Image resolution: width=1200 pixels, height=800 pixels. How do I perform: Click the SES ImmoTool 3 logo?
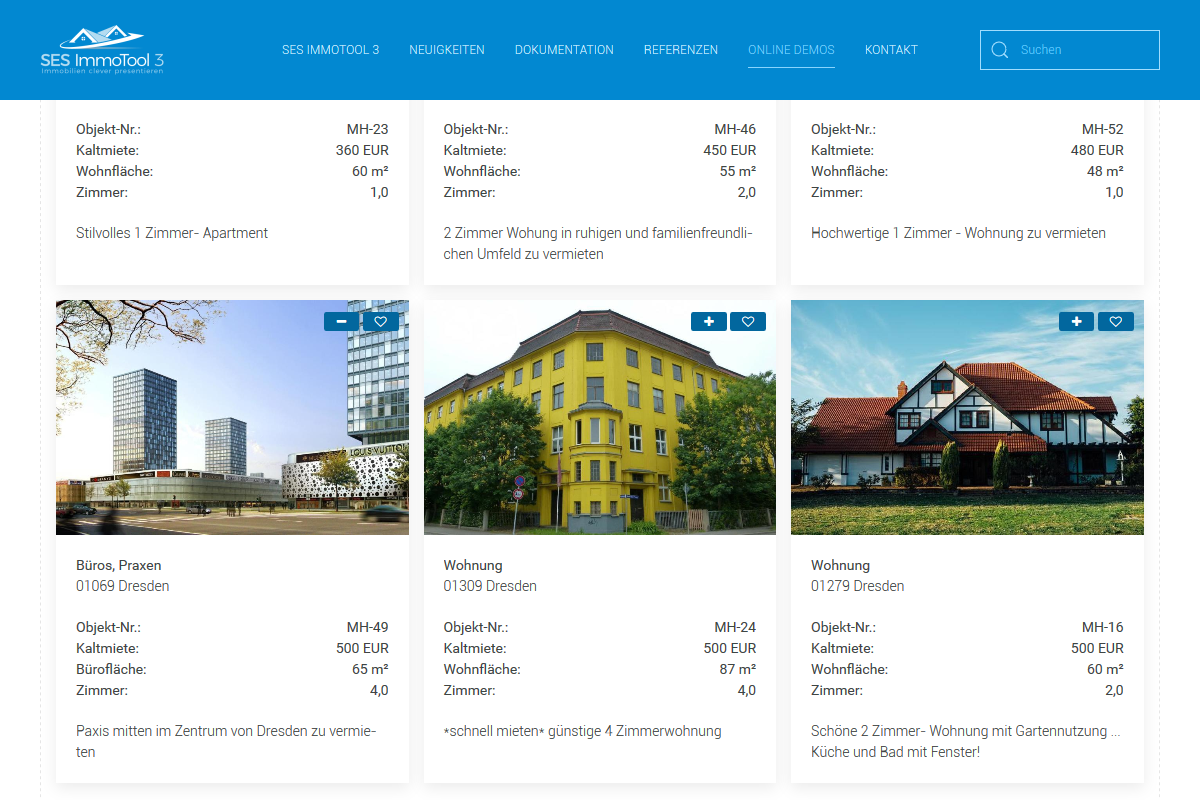[x=102, y=50]
